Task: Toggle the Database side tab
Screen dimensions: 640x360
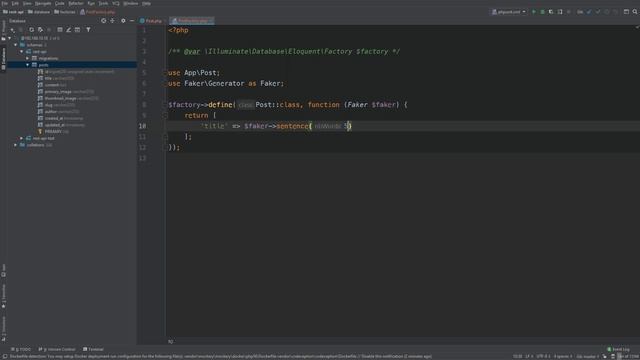Action: [4, 58]
